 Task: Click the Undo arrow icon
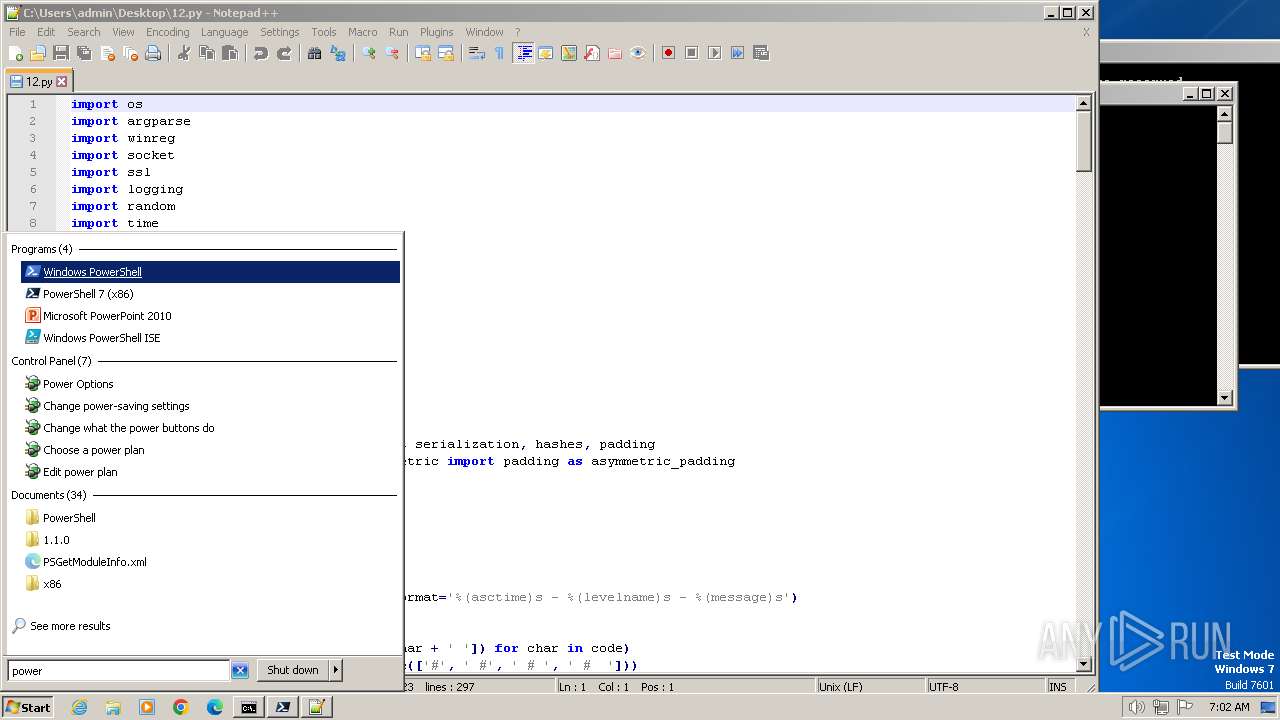click(x=261, y=53)
